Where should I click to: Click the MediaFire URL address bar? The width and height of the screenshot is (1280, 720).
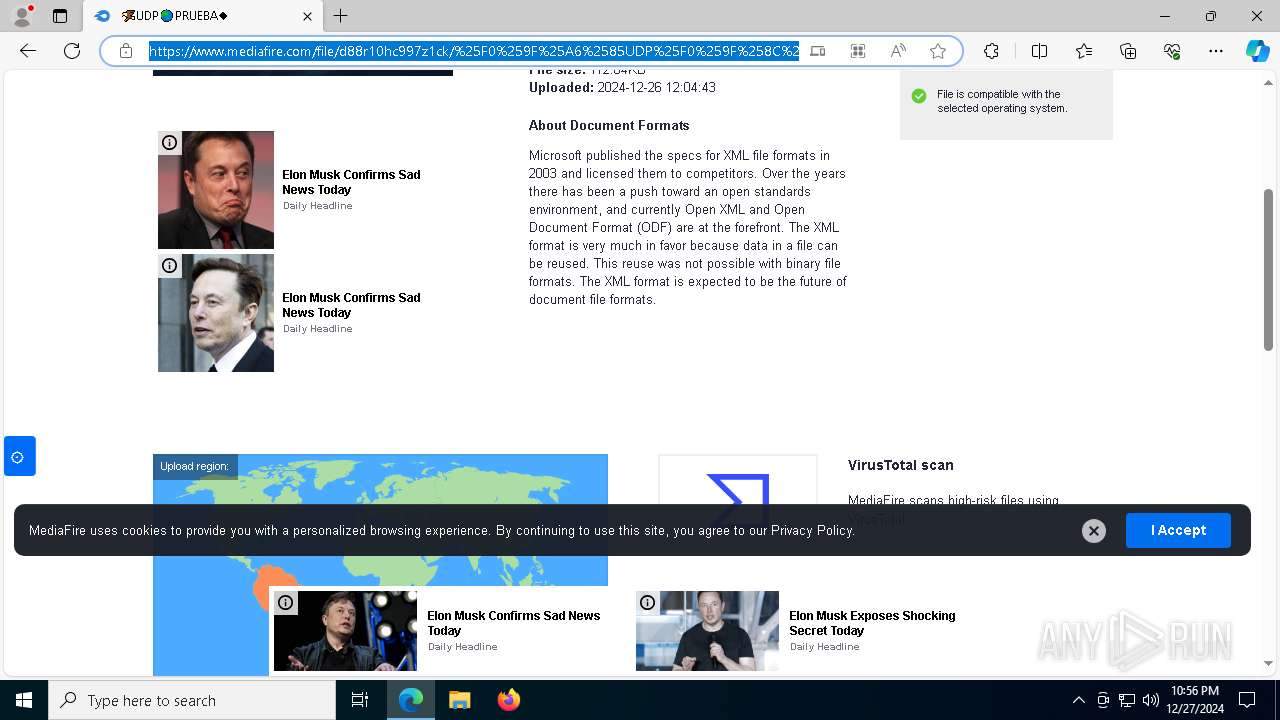(474, 51)
